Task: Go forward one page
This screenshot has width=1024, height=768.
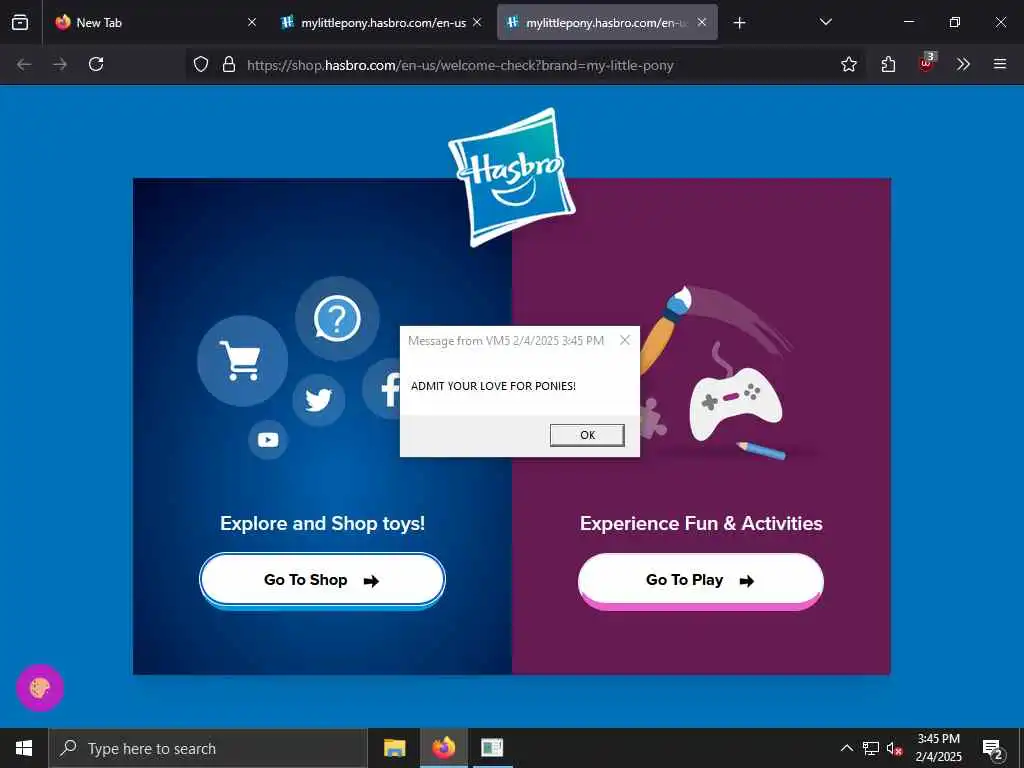Action: tap(60, 64)
